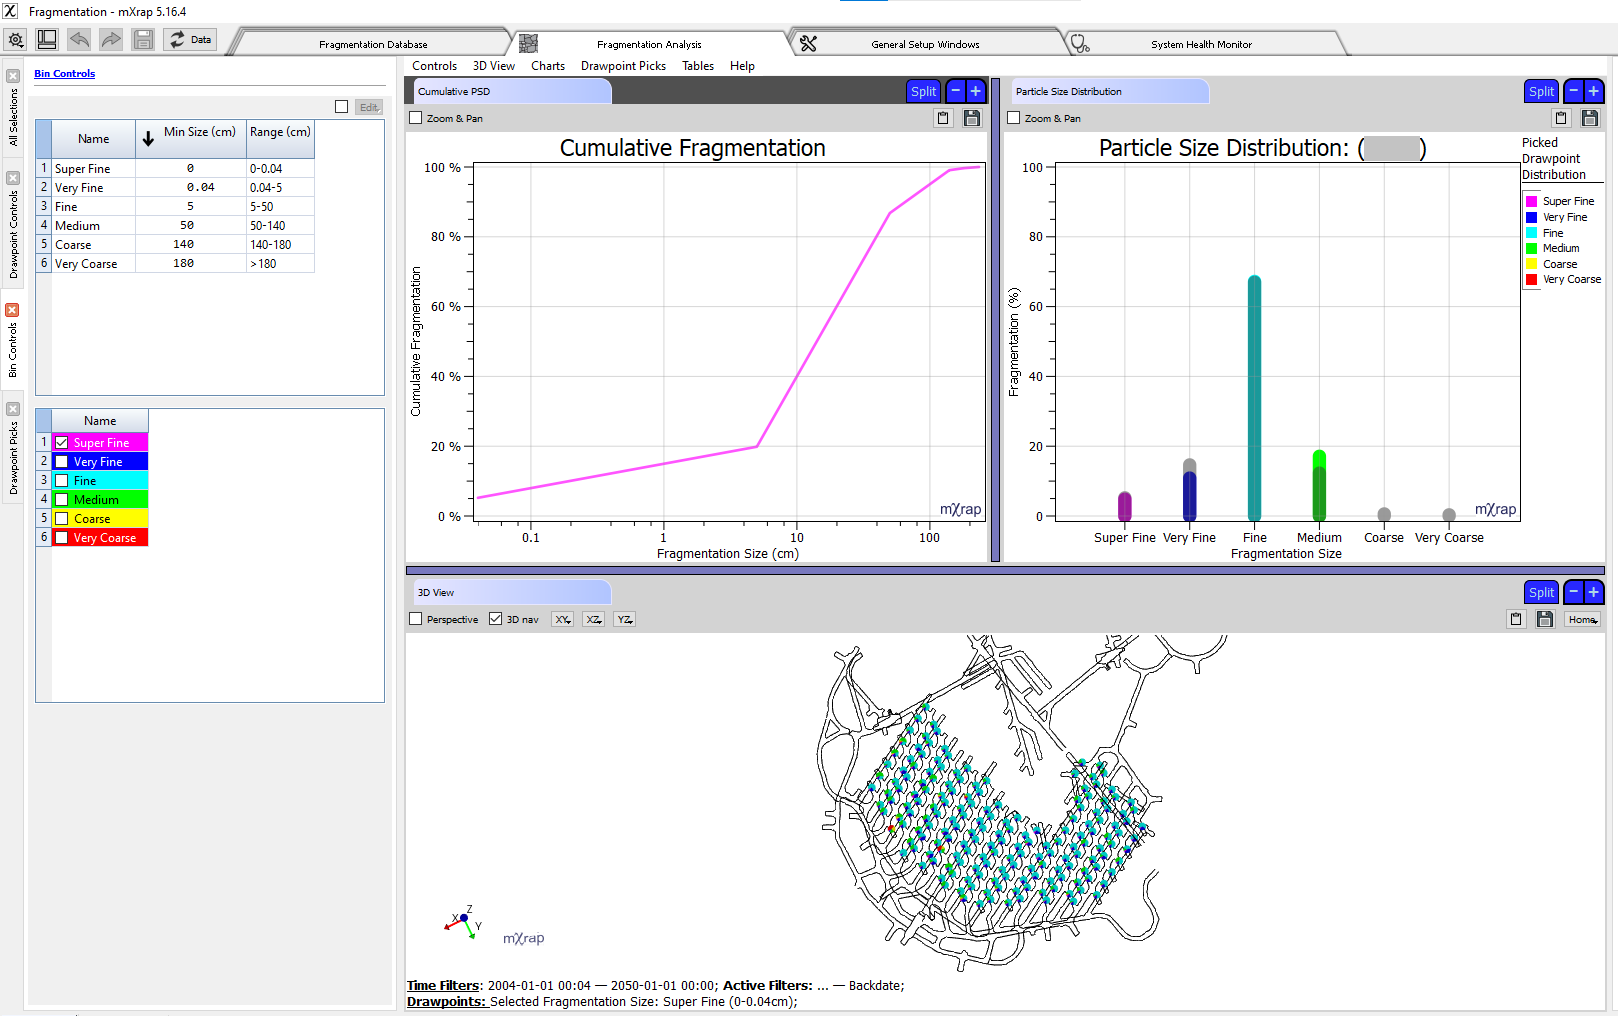The width and height of the screenshot is (1618, 1016).
Task: Select the Medium row in the bin table
Action: tap(90, 225)
